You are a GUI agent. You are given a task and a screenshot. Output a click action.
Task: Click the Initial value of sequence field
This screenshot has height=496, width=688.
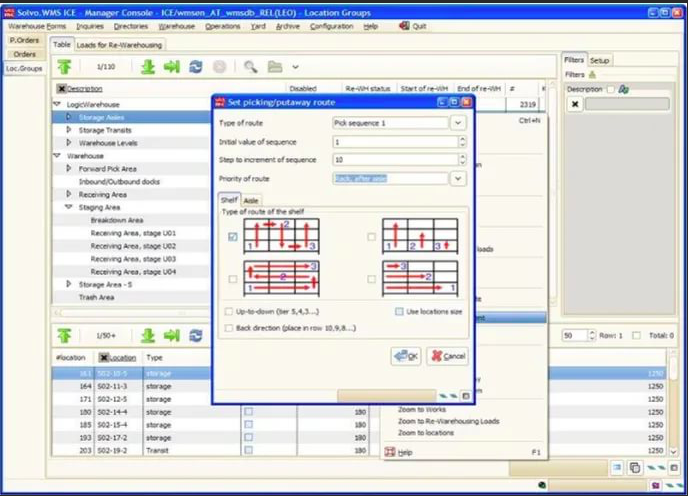tap(395, 142)
